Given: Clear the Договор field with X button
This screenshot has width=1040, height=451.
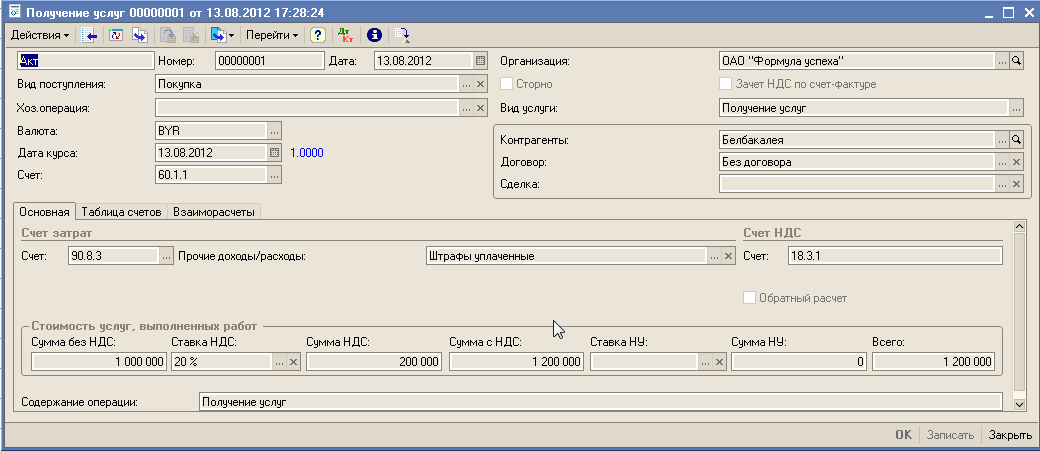Looking at the screenshot, I should (x=1015, y=162).
